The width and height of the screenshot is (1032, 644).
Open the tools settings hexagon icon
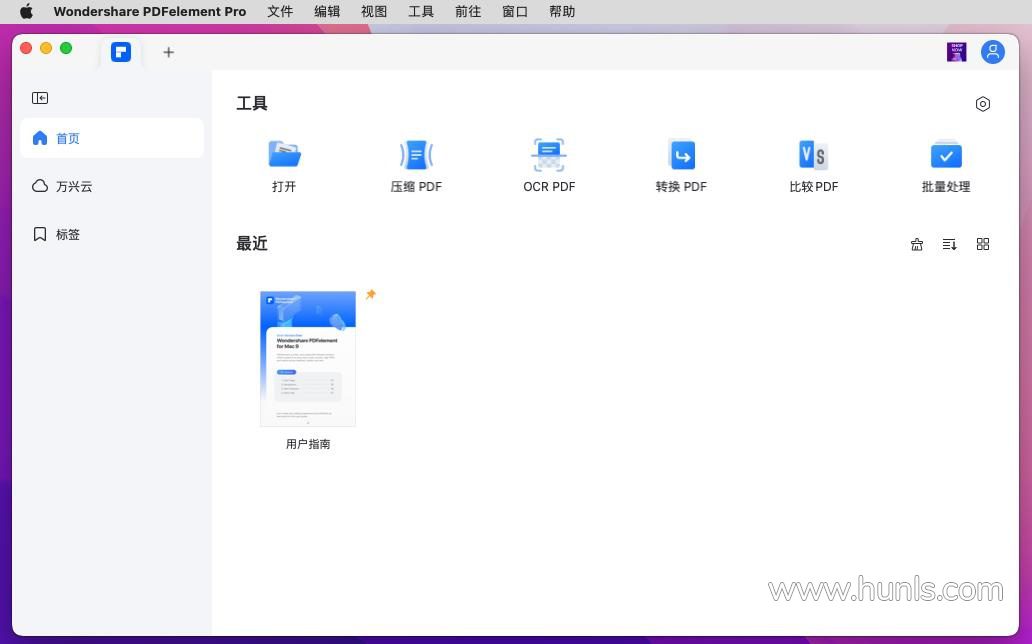point(983,104)
